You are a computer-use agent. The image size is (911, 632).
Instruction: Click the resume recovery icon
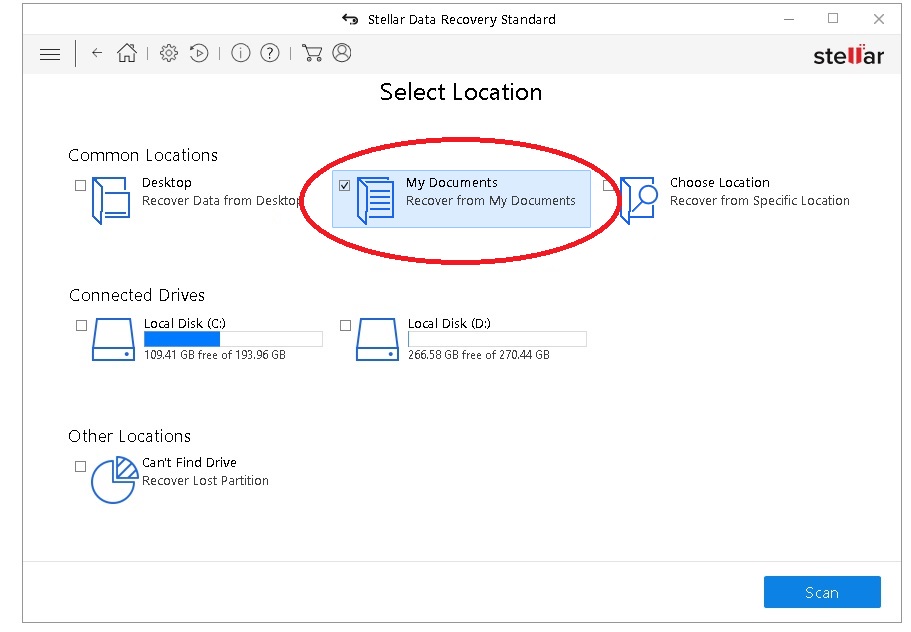[x=199, y=53]
